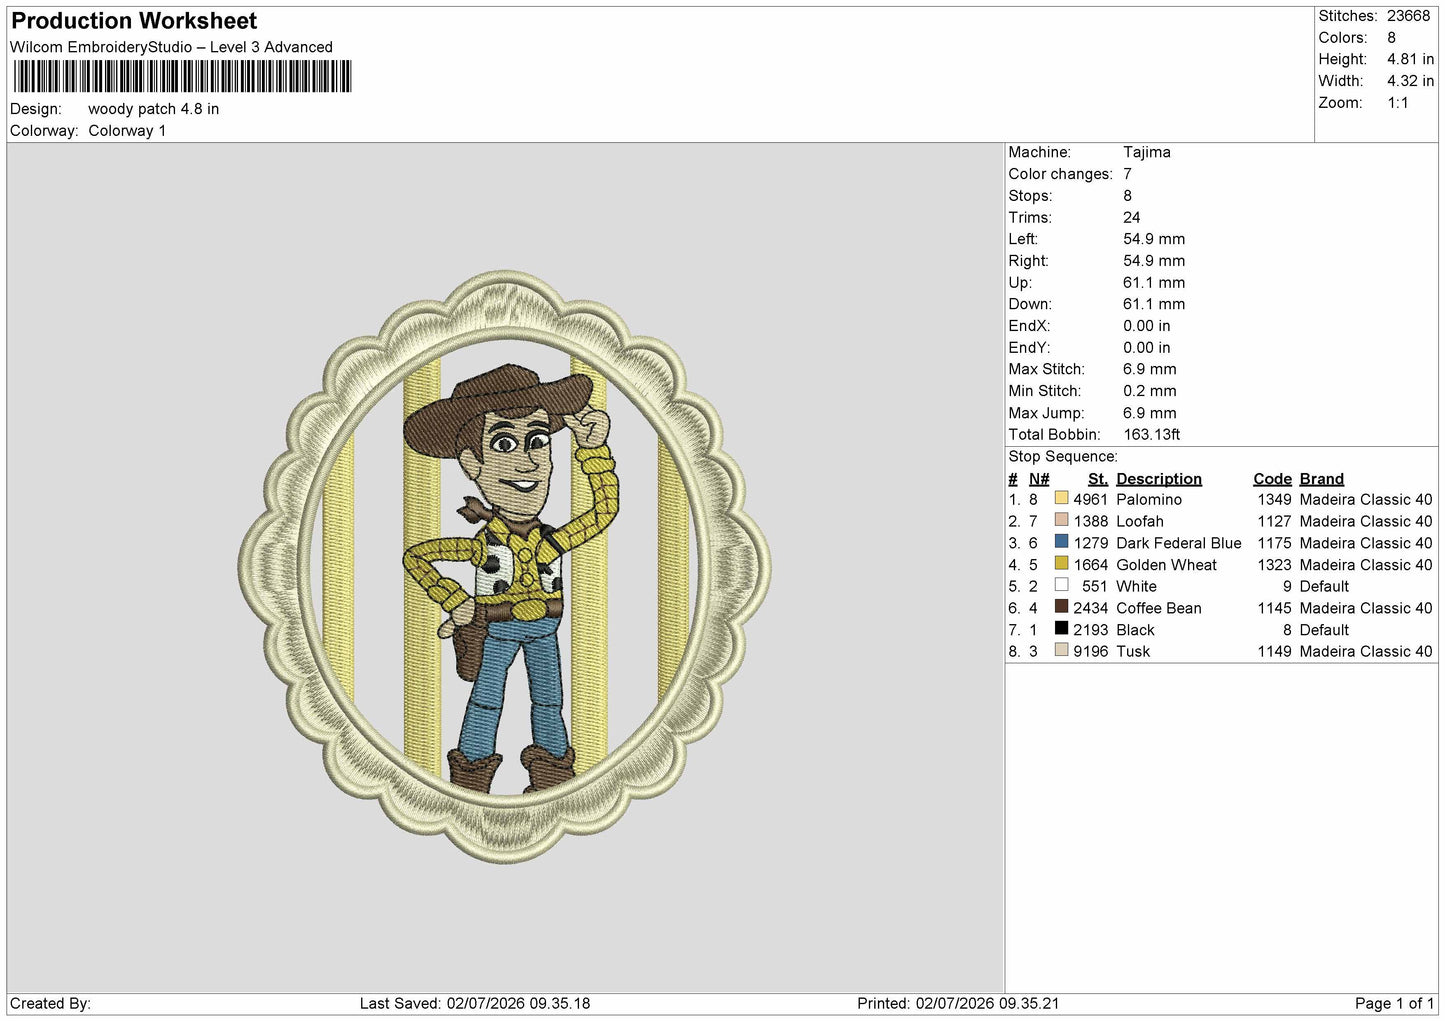Click the Left value 54.9 mm

pos(1154,239)
